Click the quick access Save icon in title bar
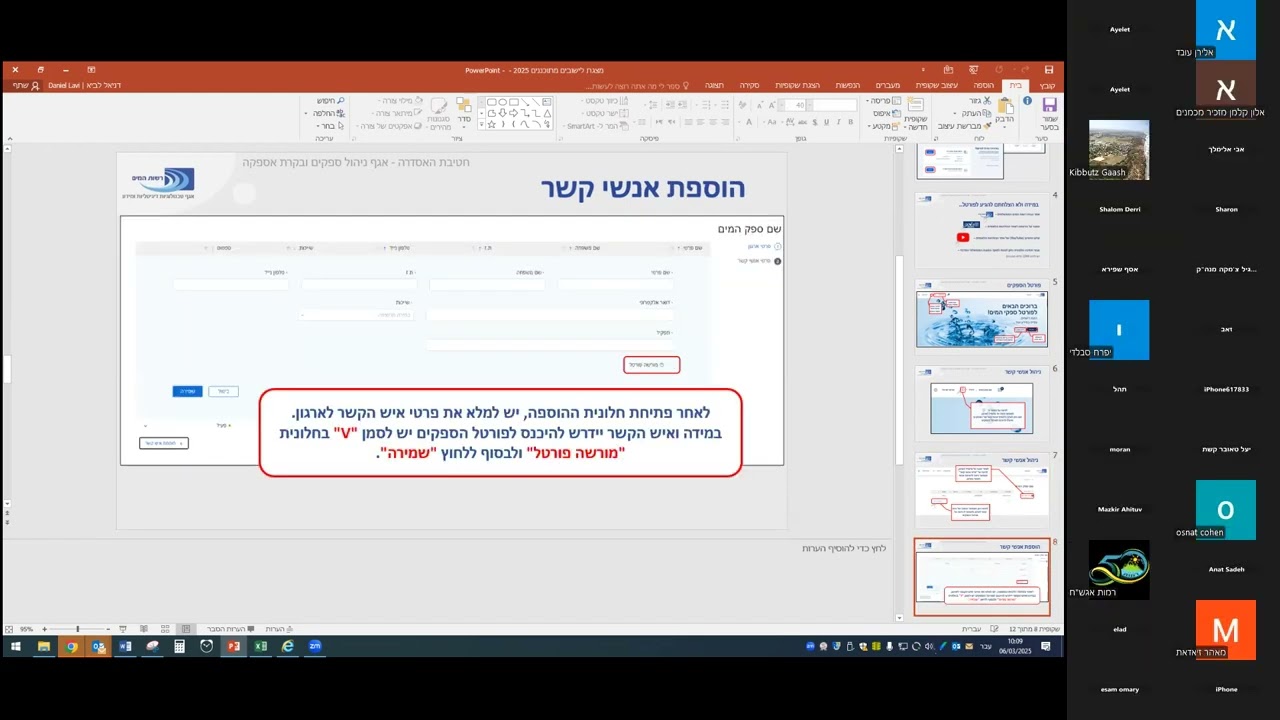This screenshot has width=1280, height=720. click(1049, 70)
